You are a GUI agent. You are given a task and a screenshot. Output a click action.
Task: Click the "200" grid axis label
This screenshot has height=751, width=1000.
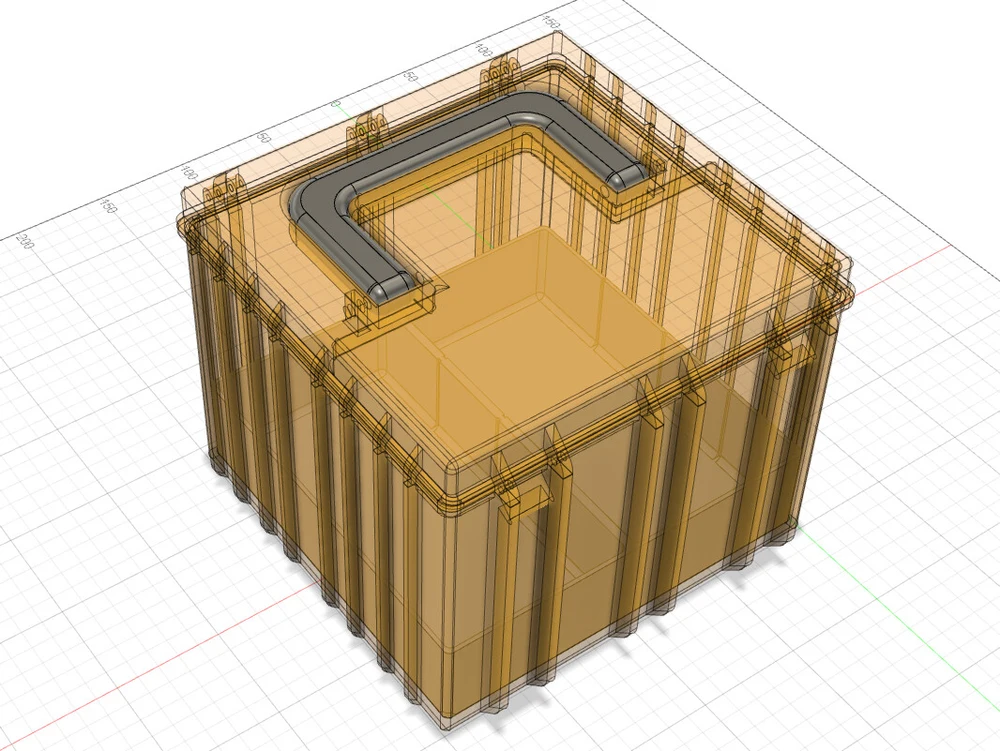[x=26, y=242]
